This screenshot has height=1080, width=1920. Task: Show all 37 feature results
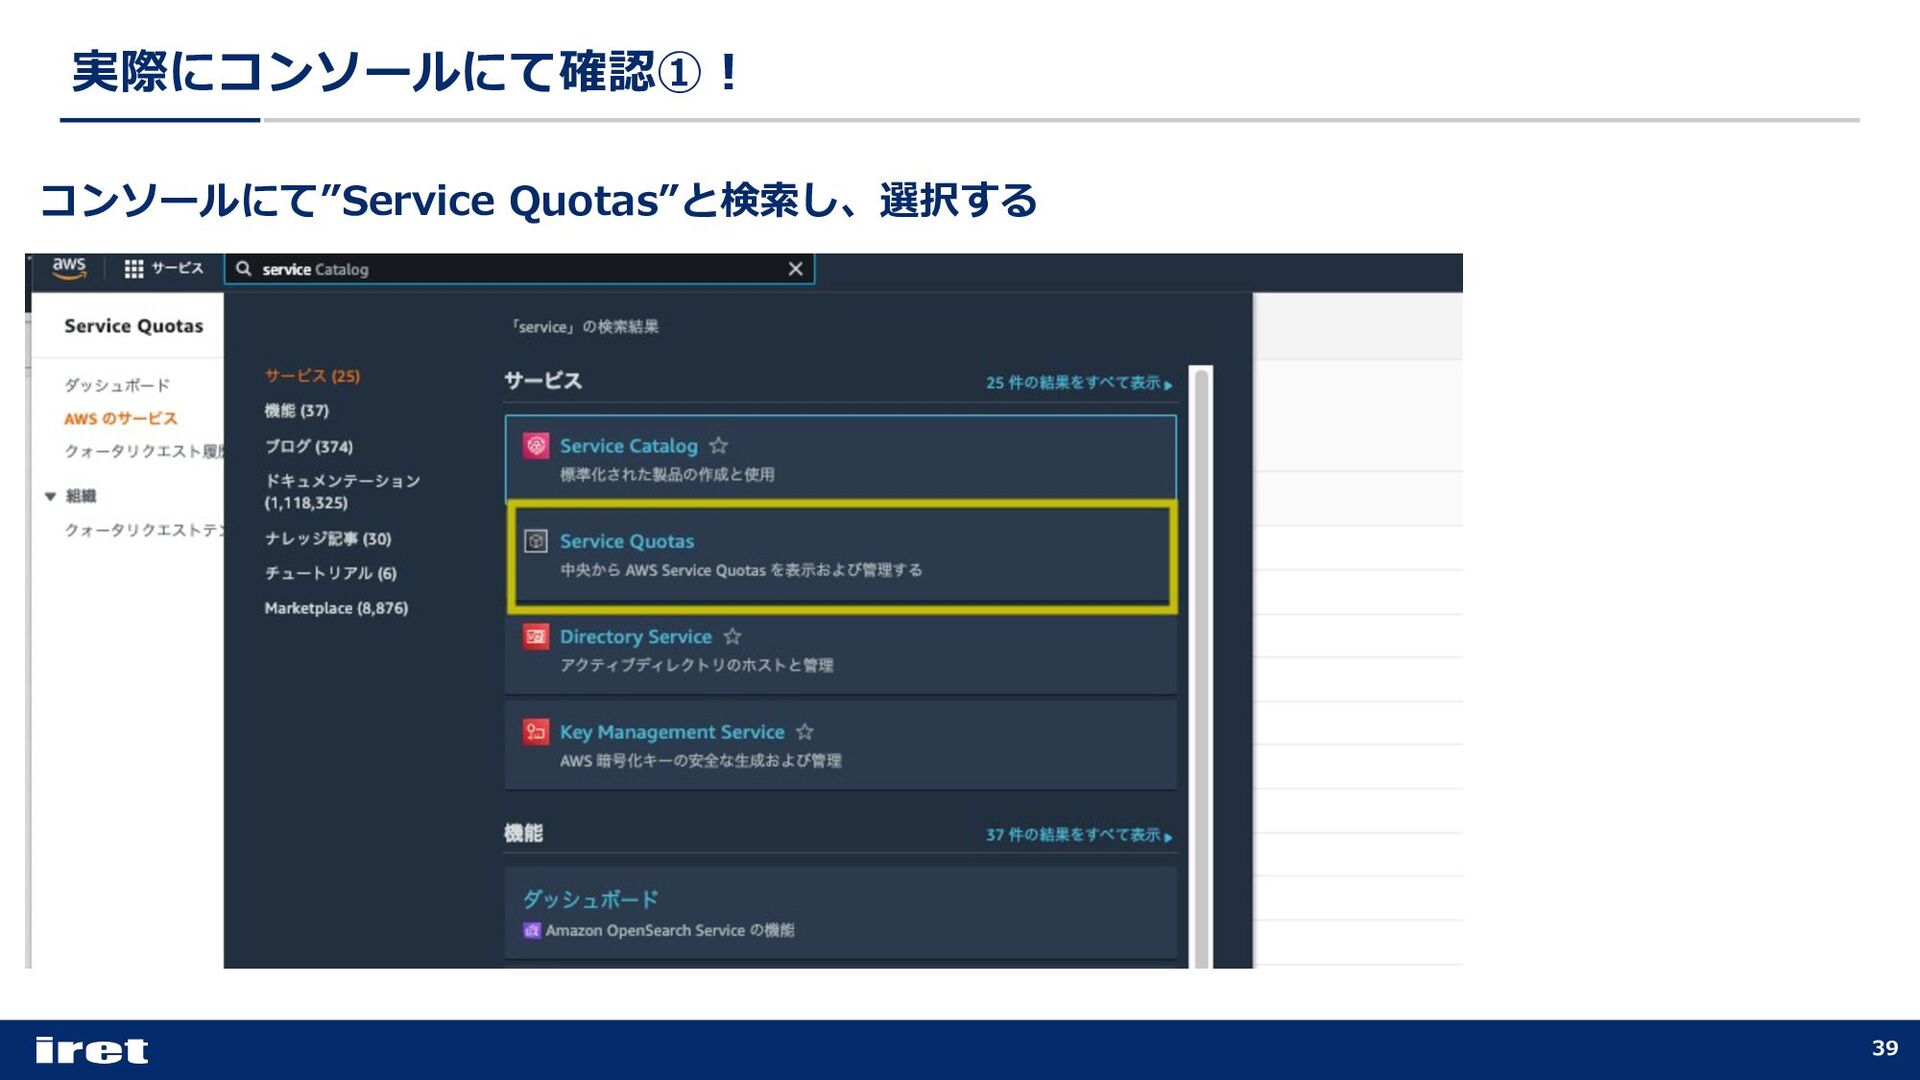click(1078, 835)
